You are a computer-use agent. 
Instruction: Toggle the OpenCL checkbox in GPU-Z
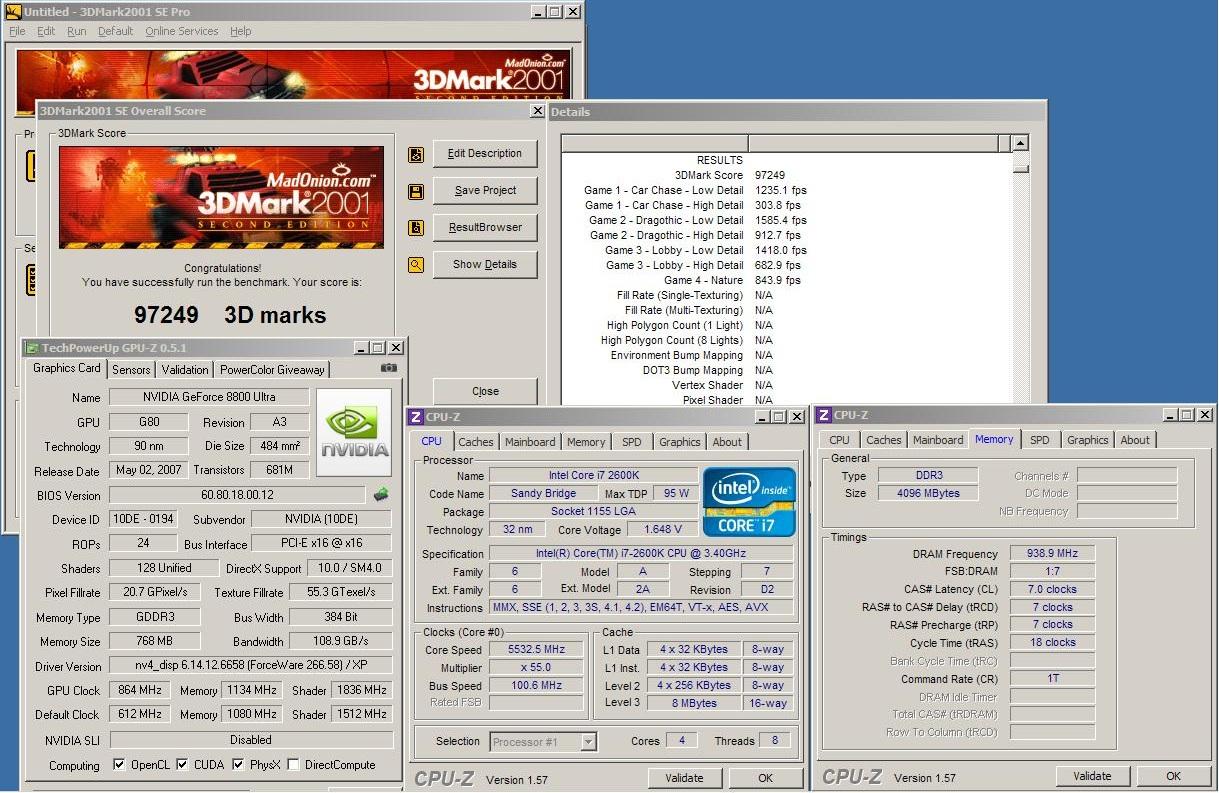click(120, 765)
